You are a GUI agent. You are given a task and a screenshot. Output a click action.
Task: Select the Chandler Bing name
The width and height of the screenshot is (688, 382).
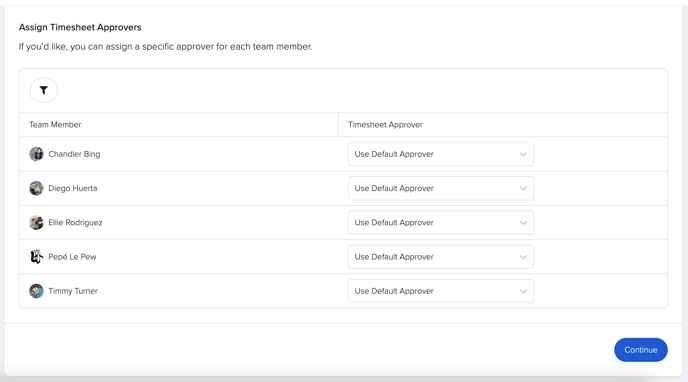[74, 154]
